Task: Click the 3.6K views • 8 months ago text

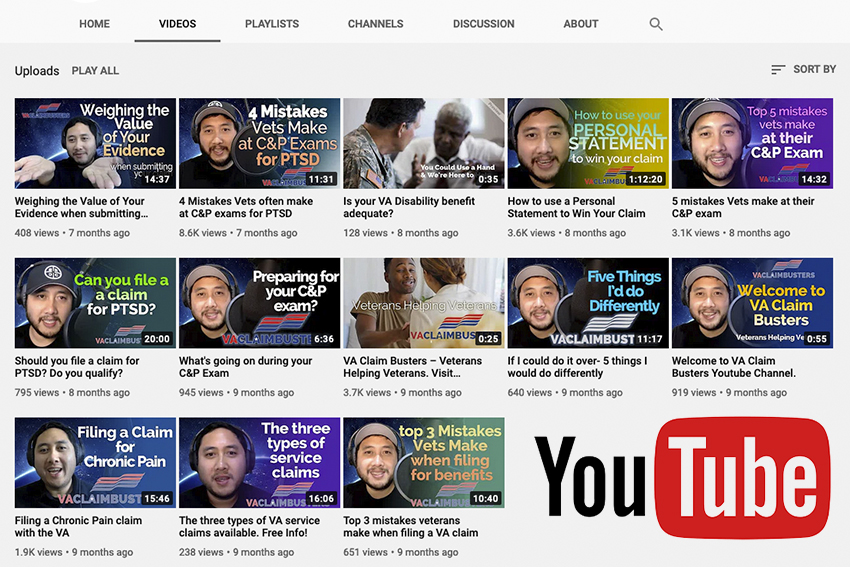Action: (x=566, y=233)
